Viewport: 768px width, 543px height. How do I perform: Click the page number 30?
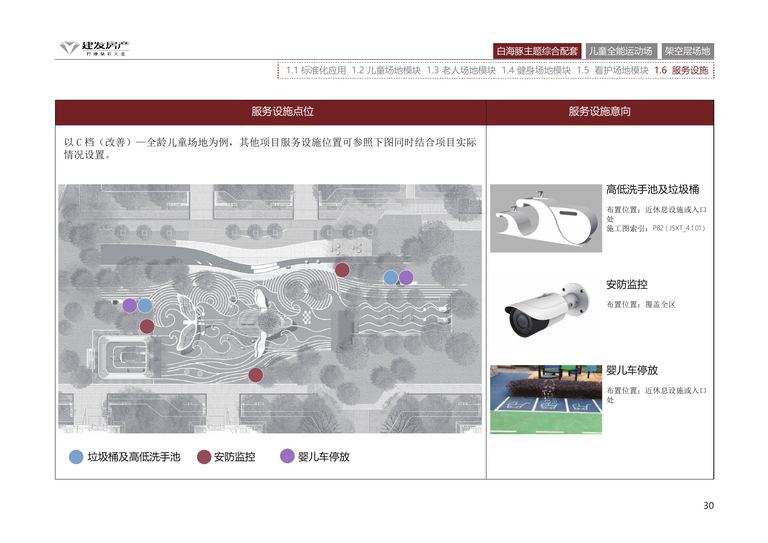(x=708, y=506)
